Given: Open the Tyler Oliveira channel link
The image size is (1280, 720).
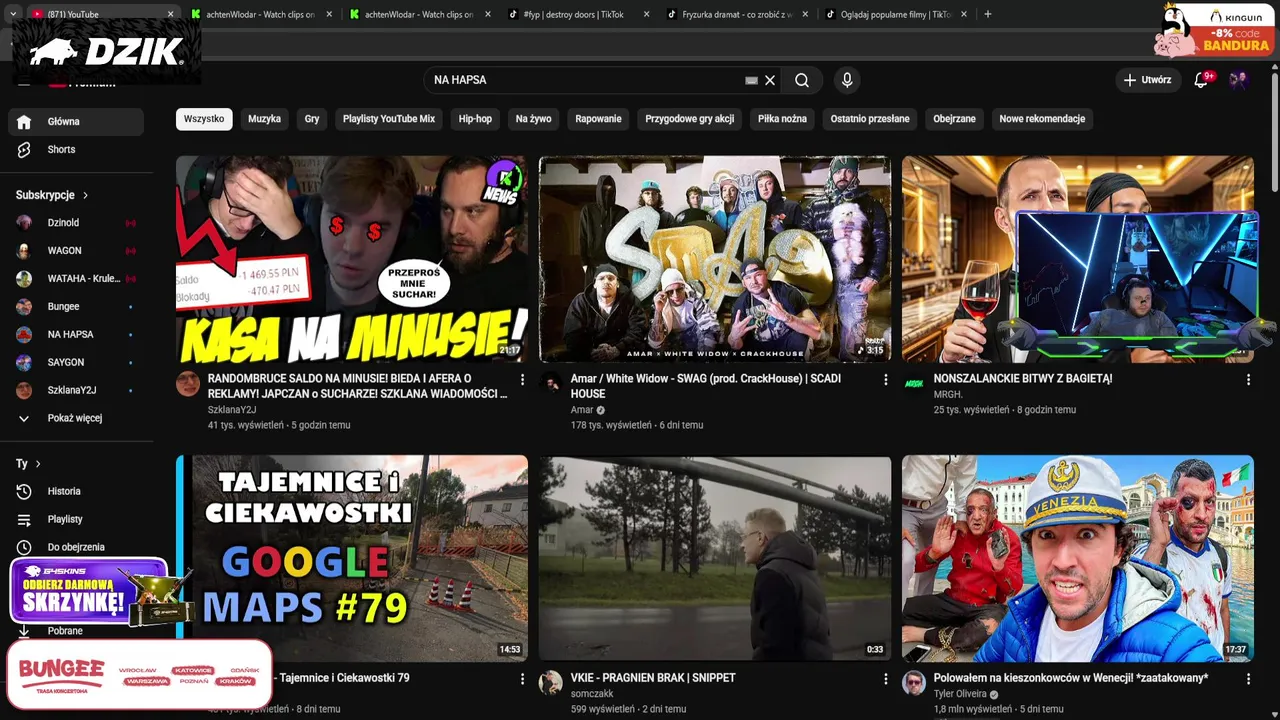Looking at the screenshot, I should tap(960, 694).
